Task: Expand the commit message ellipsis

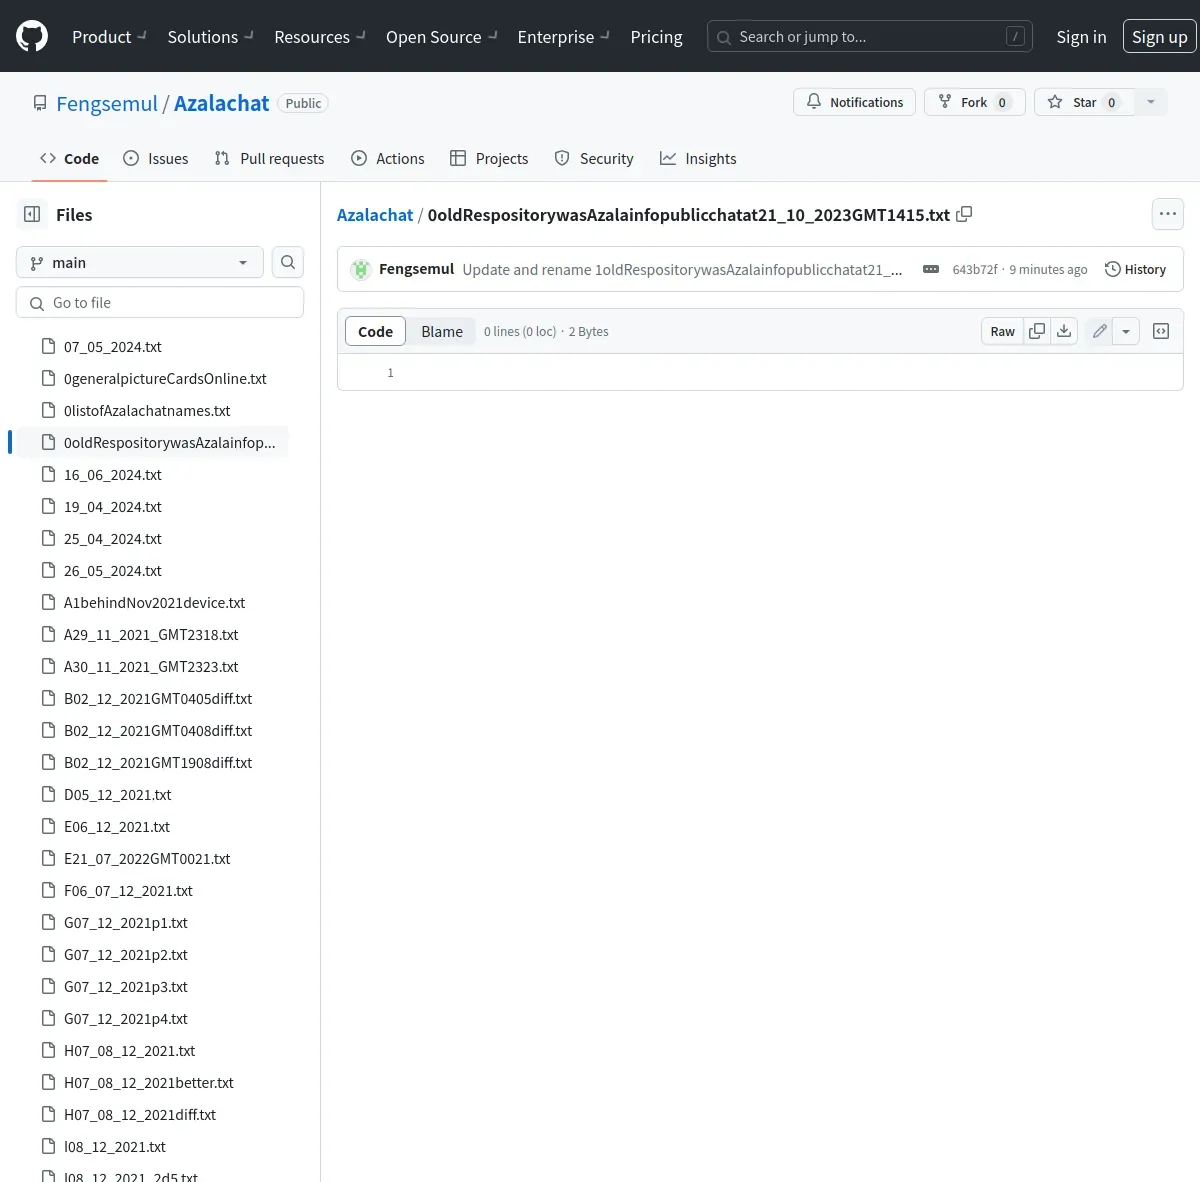Action: [x=930, y=269]
